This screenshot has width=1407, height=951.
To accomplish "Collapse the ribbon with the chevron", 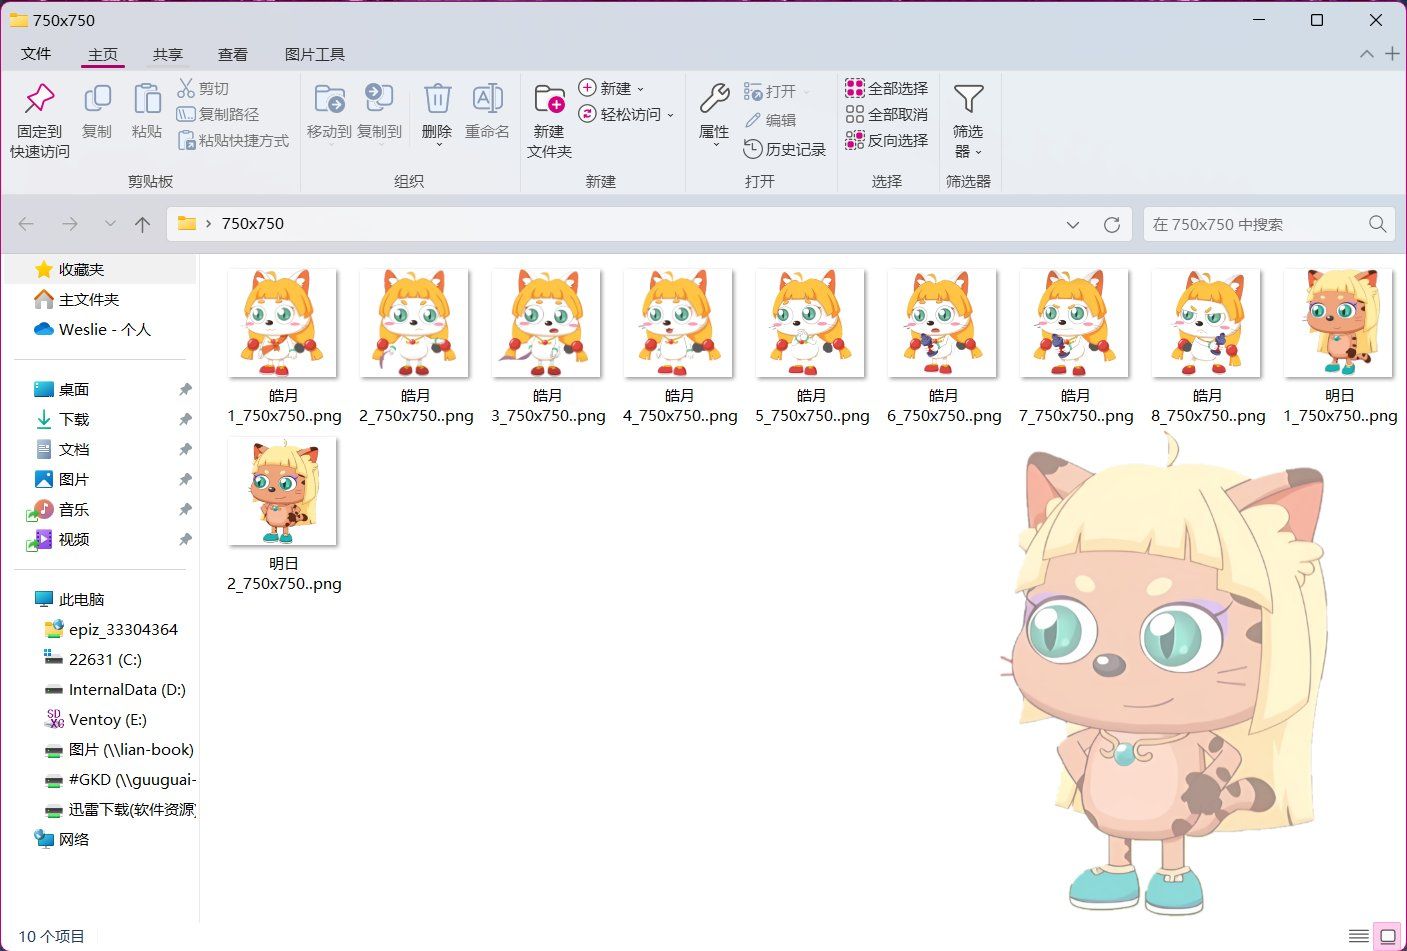I will pyautogui.click(x=1366, y=54).
